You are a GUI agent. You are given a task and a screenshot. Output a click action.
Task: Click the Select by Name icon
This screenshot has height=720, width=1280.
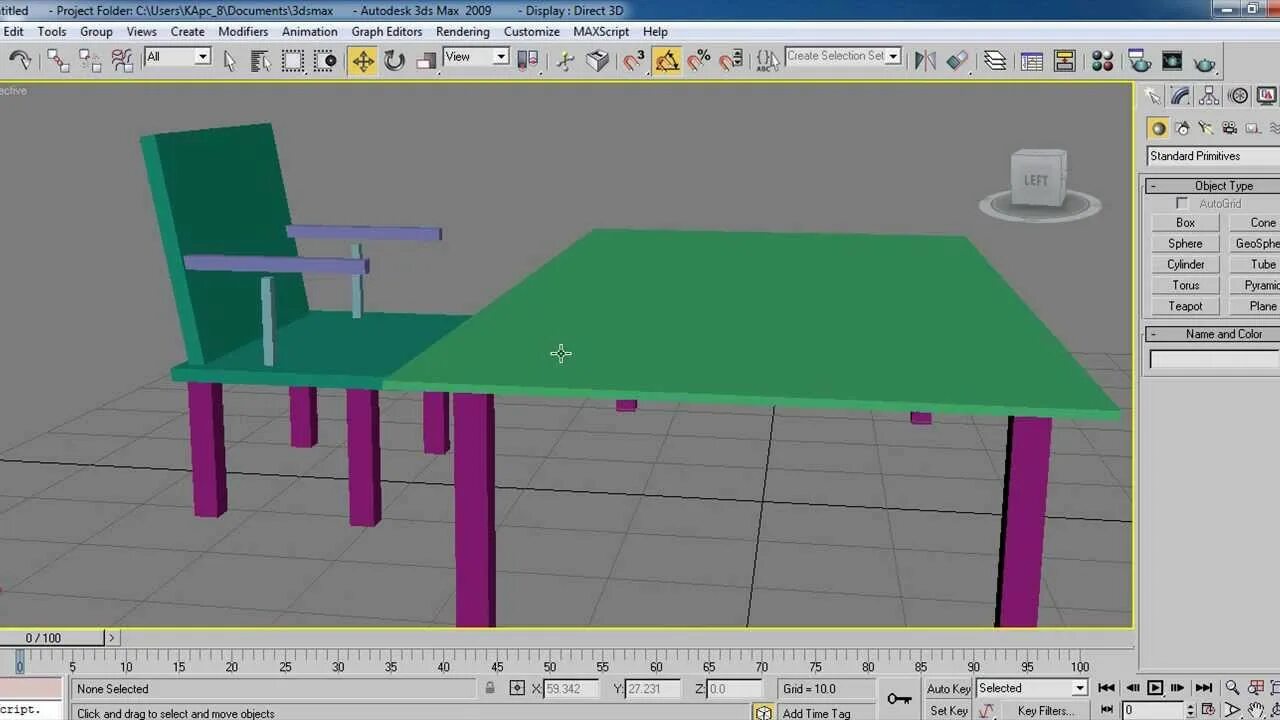261,61
